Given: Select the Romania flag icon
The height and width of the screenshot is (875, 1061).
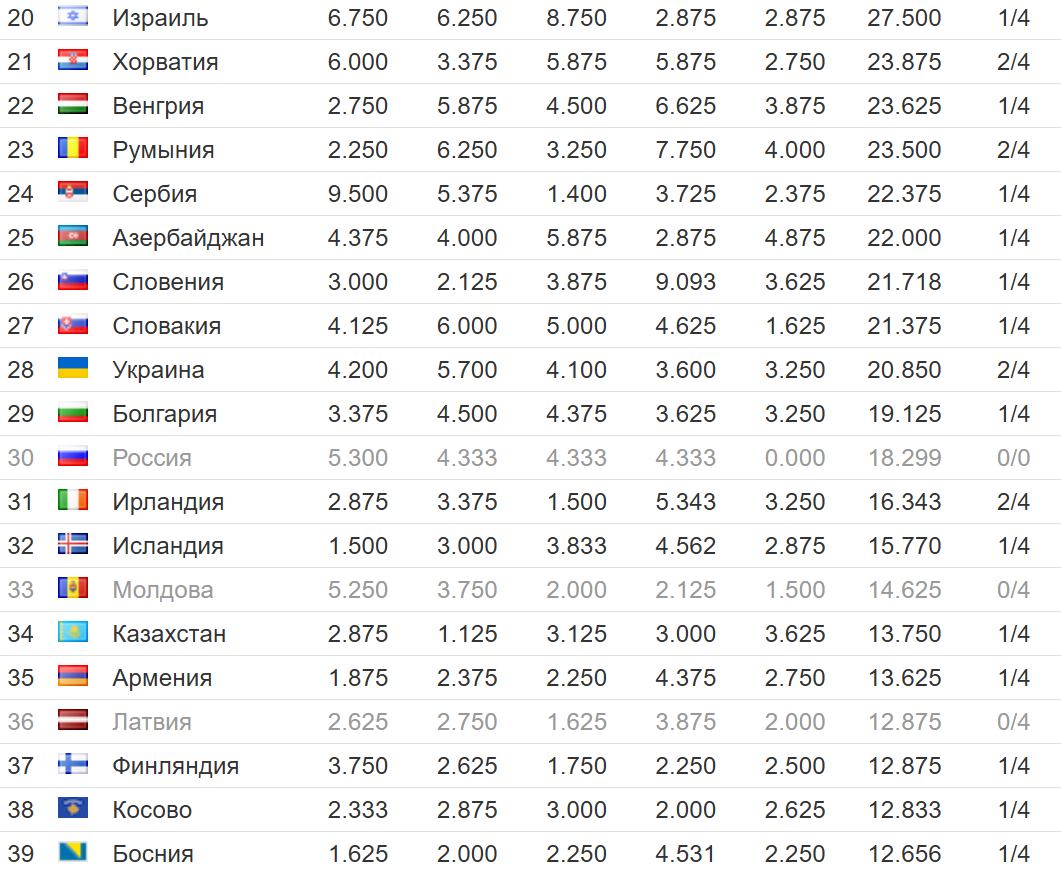Looking at the screenshot, I should coord(73,149).
